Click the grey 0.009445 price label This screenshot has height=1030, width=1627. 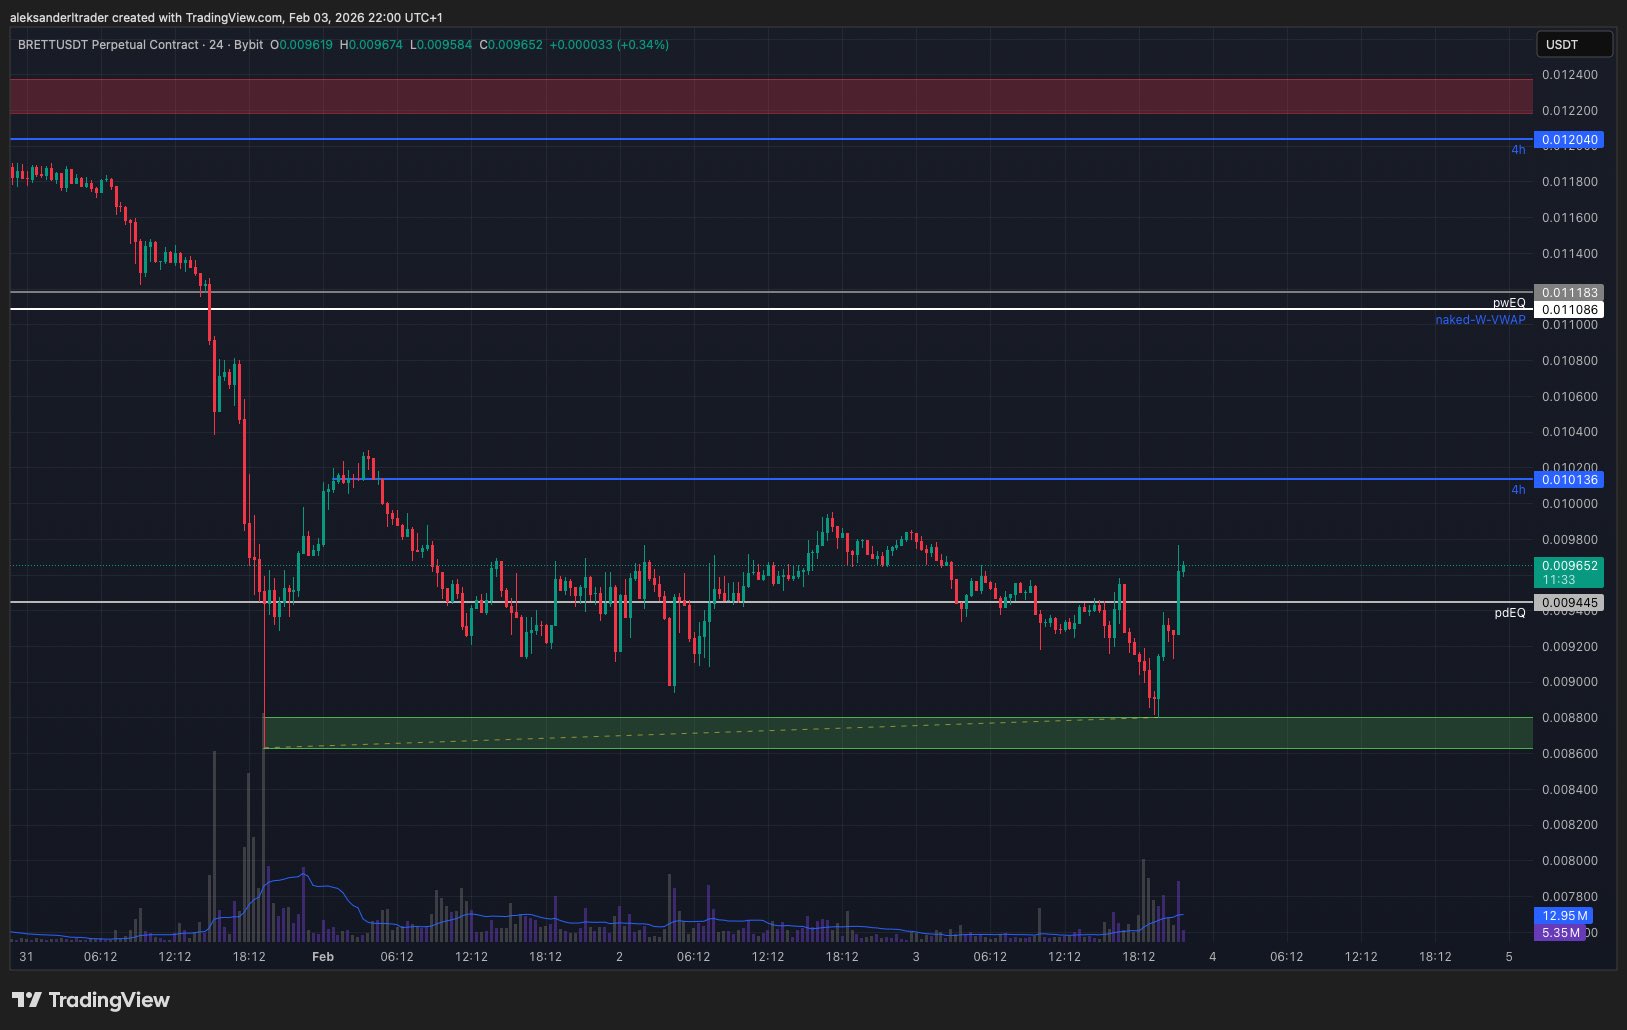[1569, 603]
